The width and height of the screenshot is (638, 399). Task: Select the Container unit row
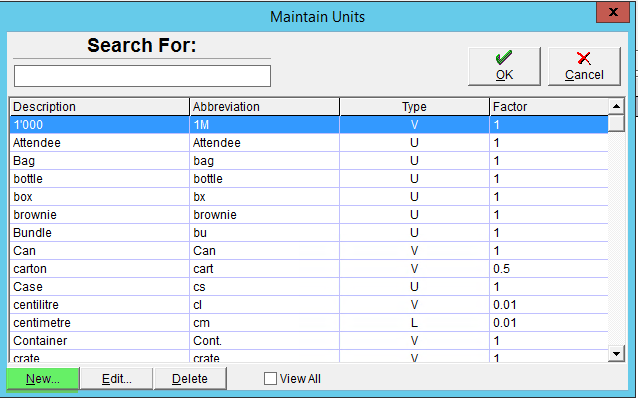click(x=309, y=340)
